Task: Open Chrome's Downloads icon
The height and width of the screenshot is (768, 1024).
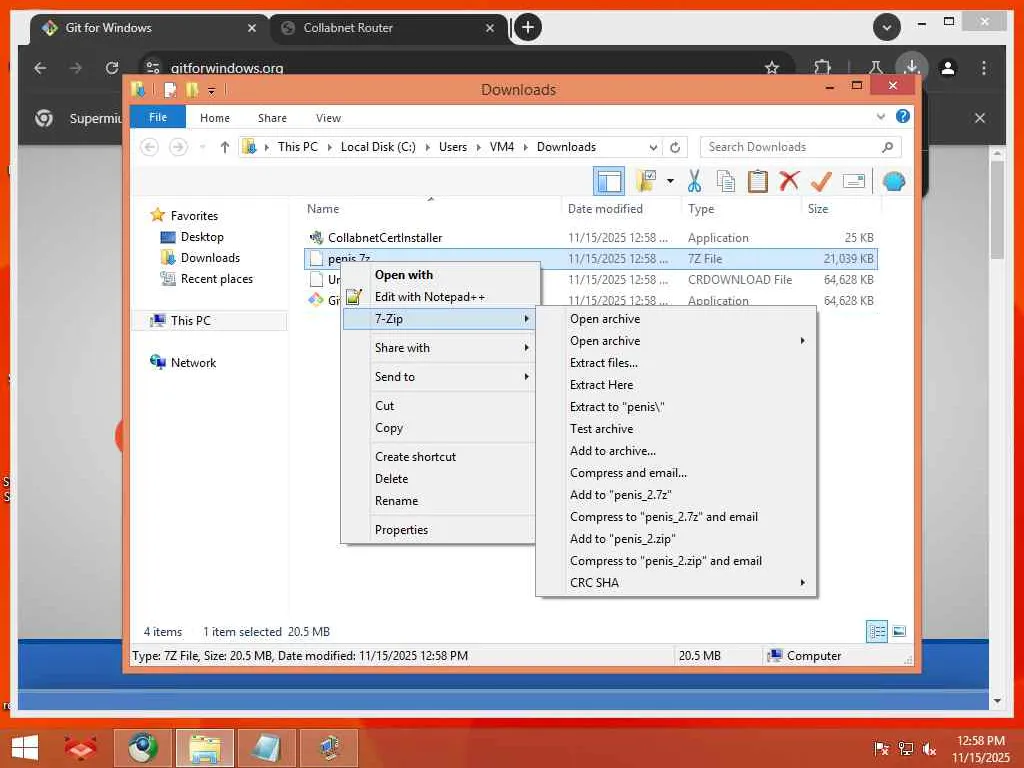Action: click(x=912, y=67)
